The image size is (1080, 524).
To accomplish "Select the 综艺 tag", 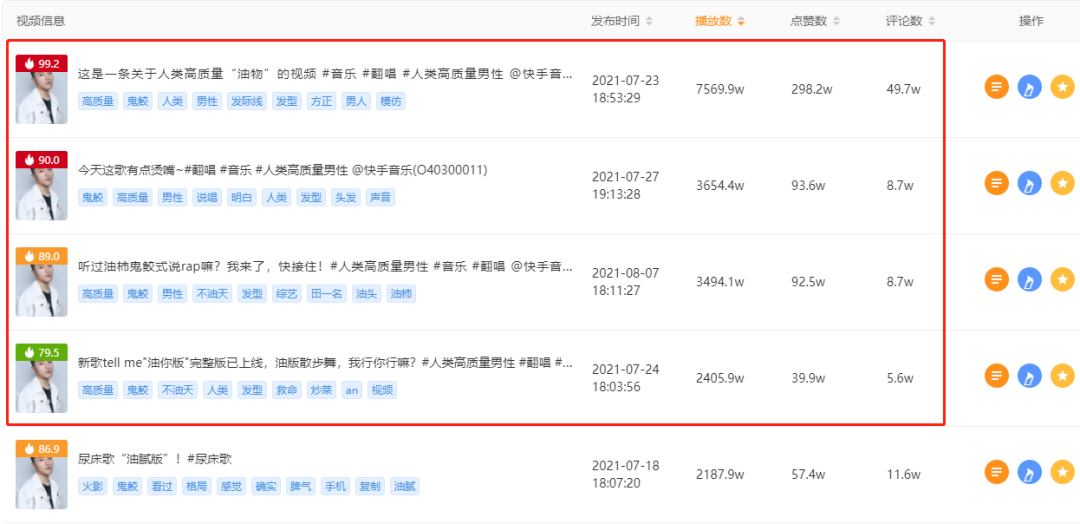I will coord(287,294).
